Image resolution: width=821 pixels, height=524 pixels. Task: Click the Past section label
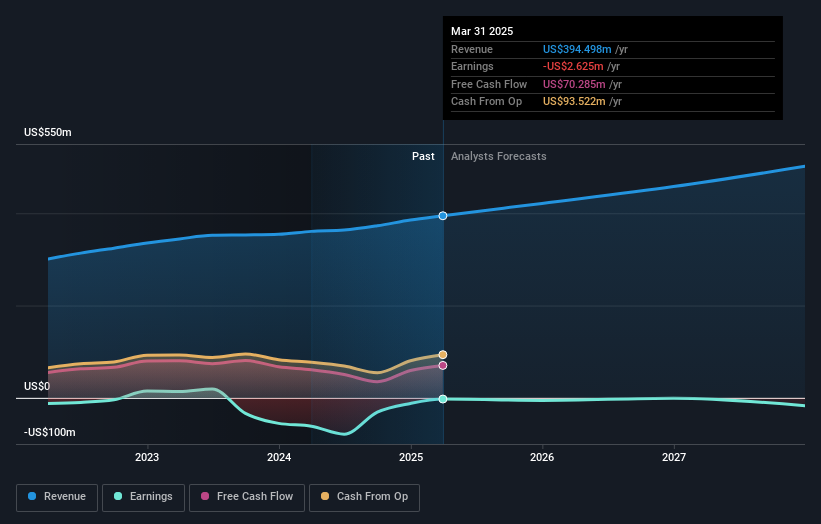click(423, 157)
